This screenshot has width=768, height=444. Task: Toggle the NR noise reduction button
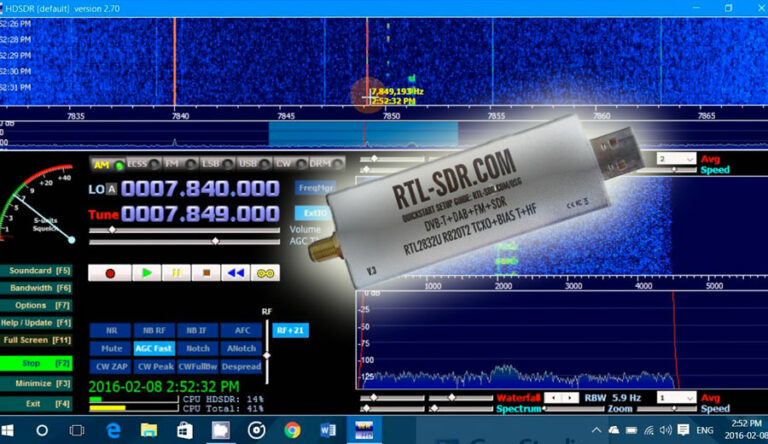111,330
